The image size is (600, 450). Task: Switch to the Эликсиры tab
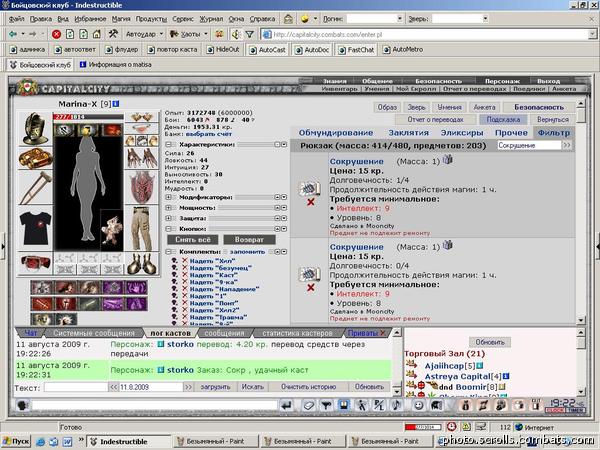click(461, 133)
